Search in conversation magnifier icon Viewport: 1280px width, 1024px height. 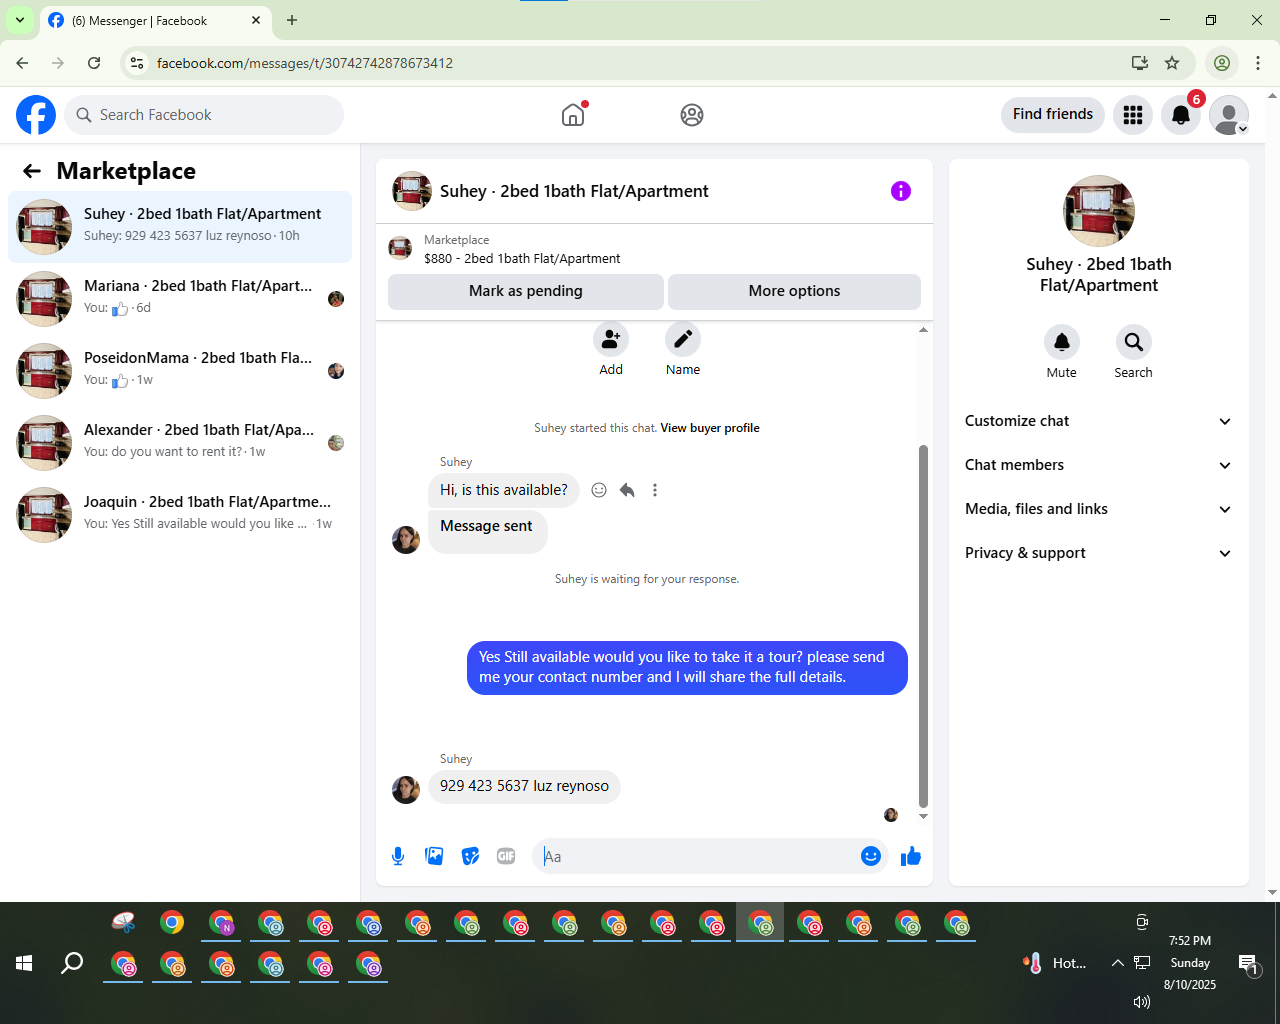click(x=1134, y=342)
